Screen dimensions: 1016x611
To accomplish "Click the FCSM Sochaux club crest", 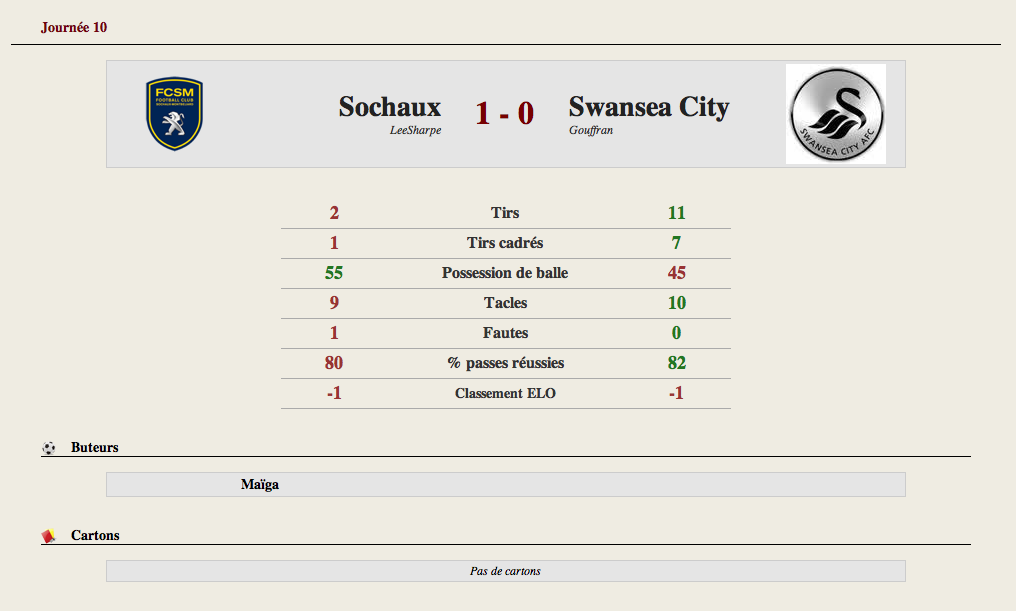I will [174, 114].
